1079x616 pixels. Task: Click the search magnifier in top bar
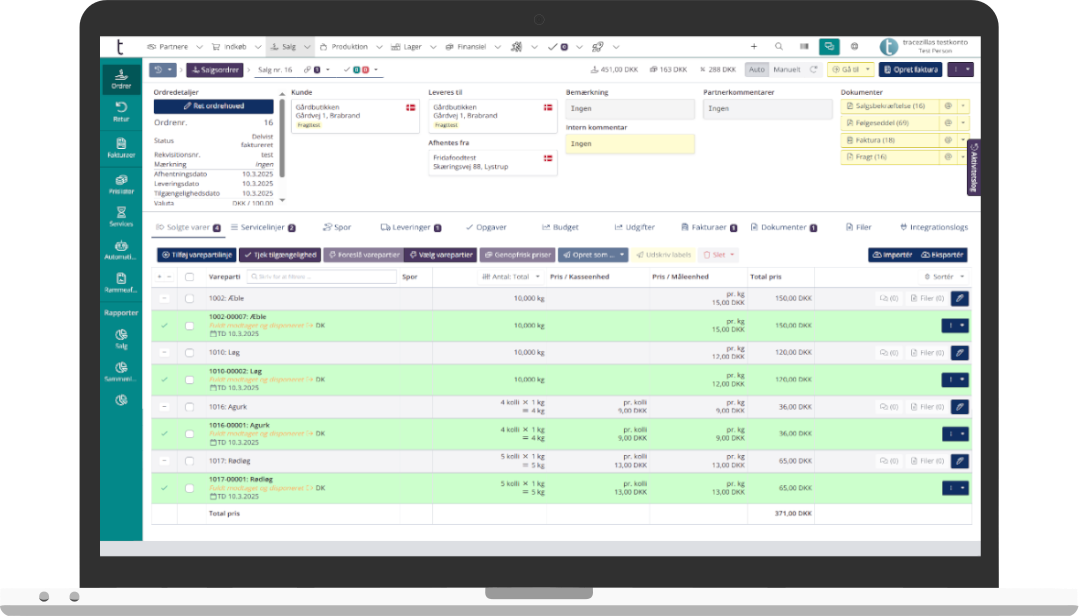coord(780,47)
